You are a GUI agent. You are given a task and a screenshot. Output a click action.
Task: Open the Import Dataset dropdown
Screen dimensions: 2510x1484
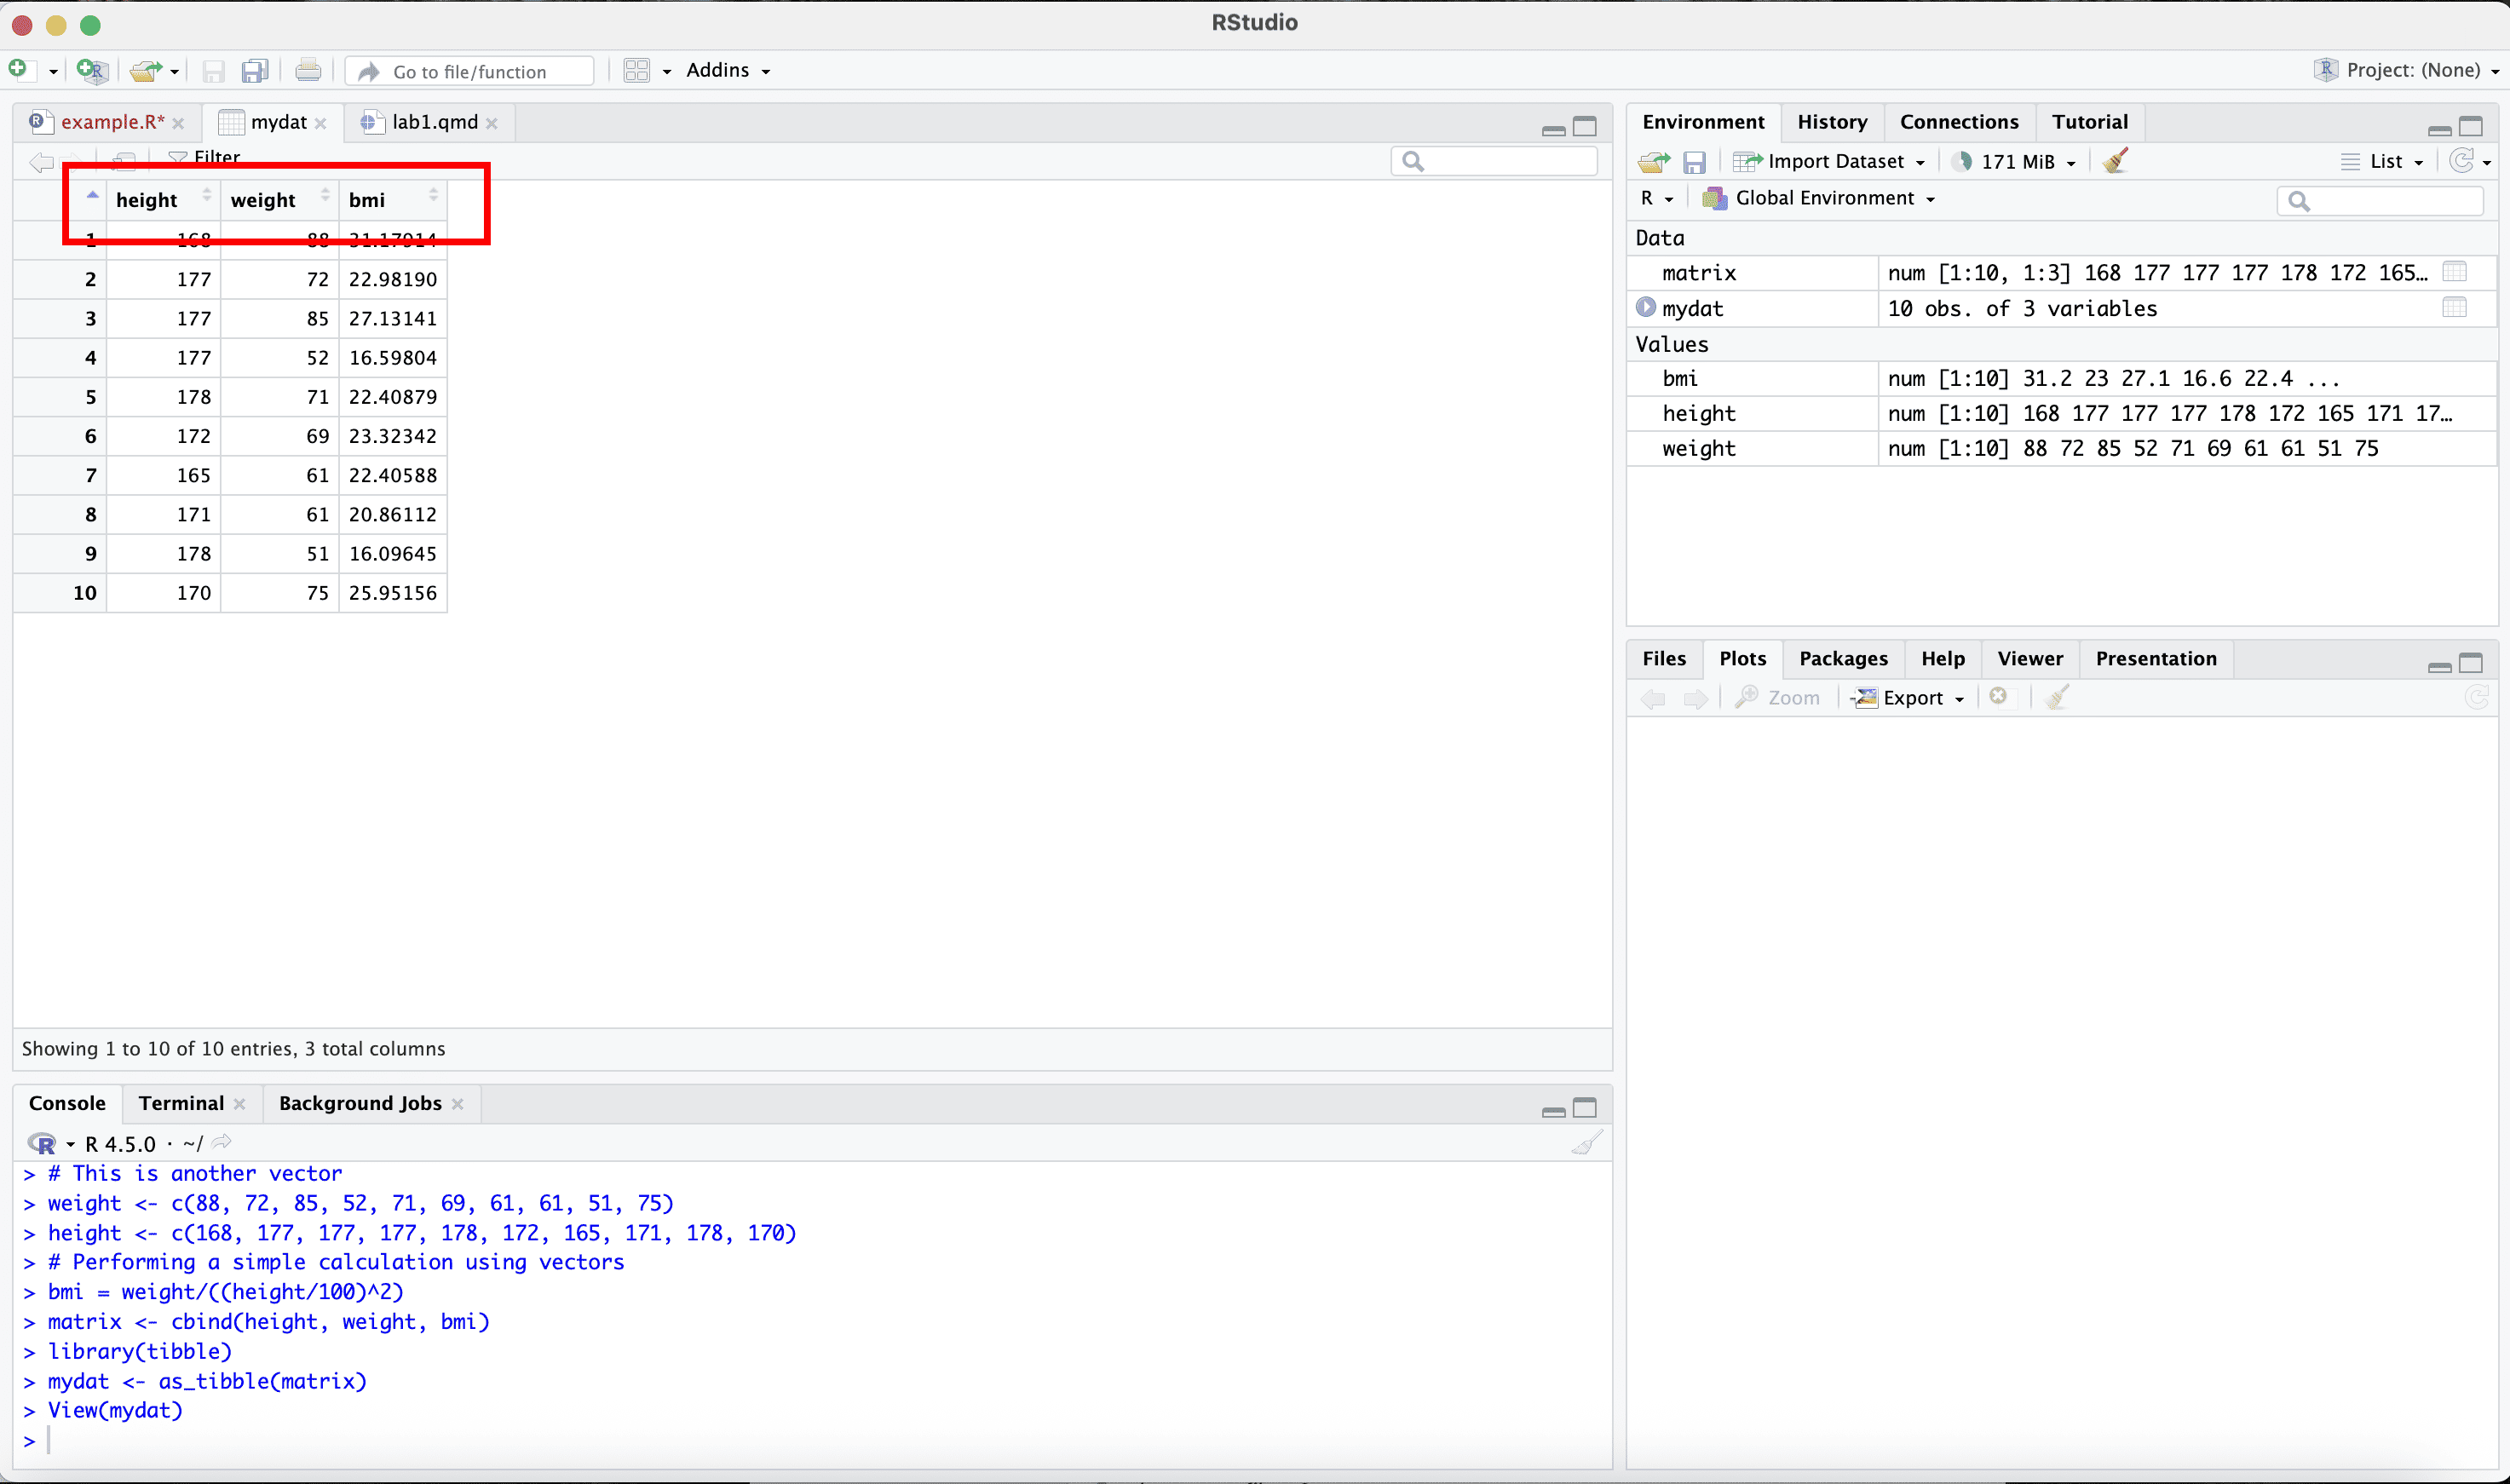coord(1832,162)
